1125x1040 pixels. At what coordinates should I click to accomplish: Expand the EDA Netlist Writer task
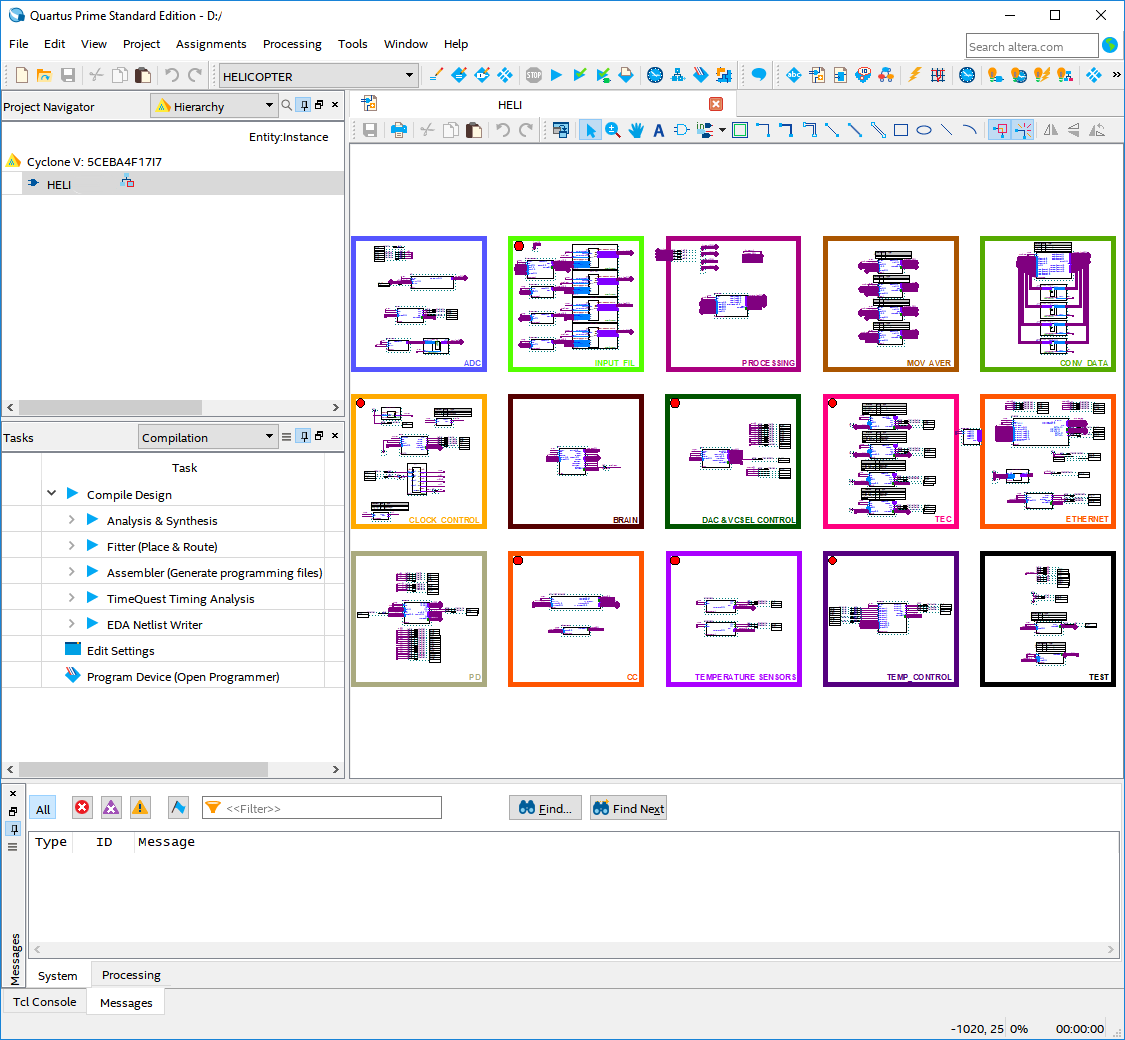pyautogui.click(x=72, y=623)
